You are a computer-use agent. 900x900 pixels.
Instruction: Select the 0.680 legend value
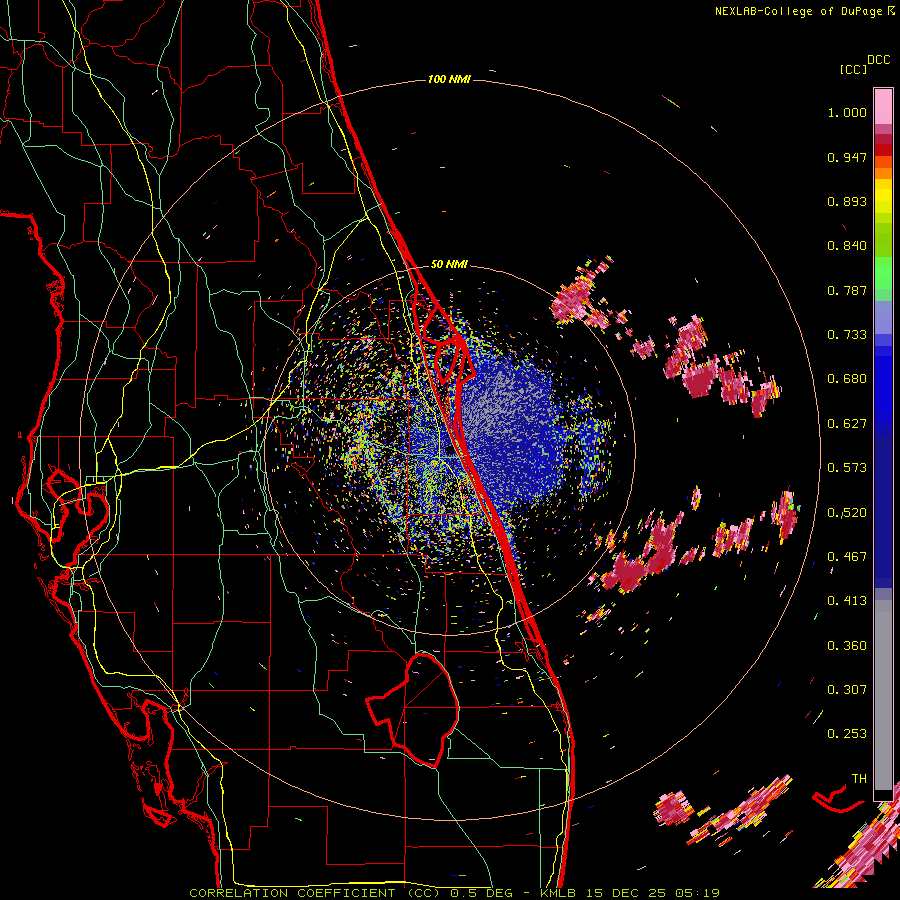tap(847, 379)
